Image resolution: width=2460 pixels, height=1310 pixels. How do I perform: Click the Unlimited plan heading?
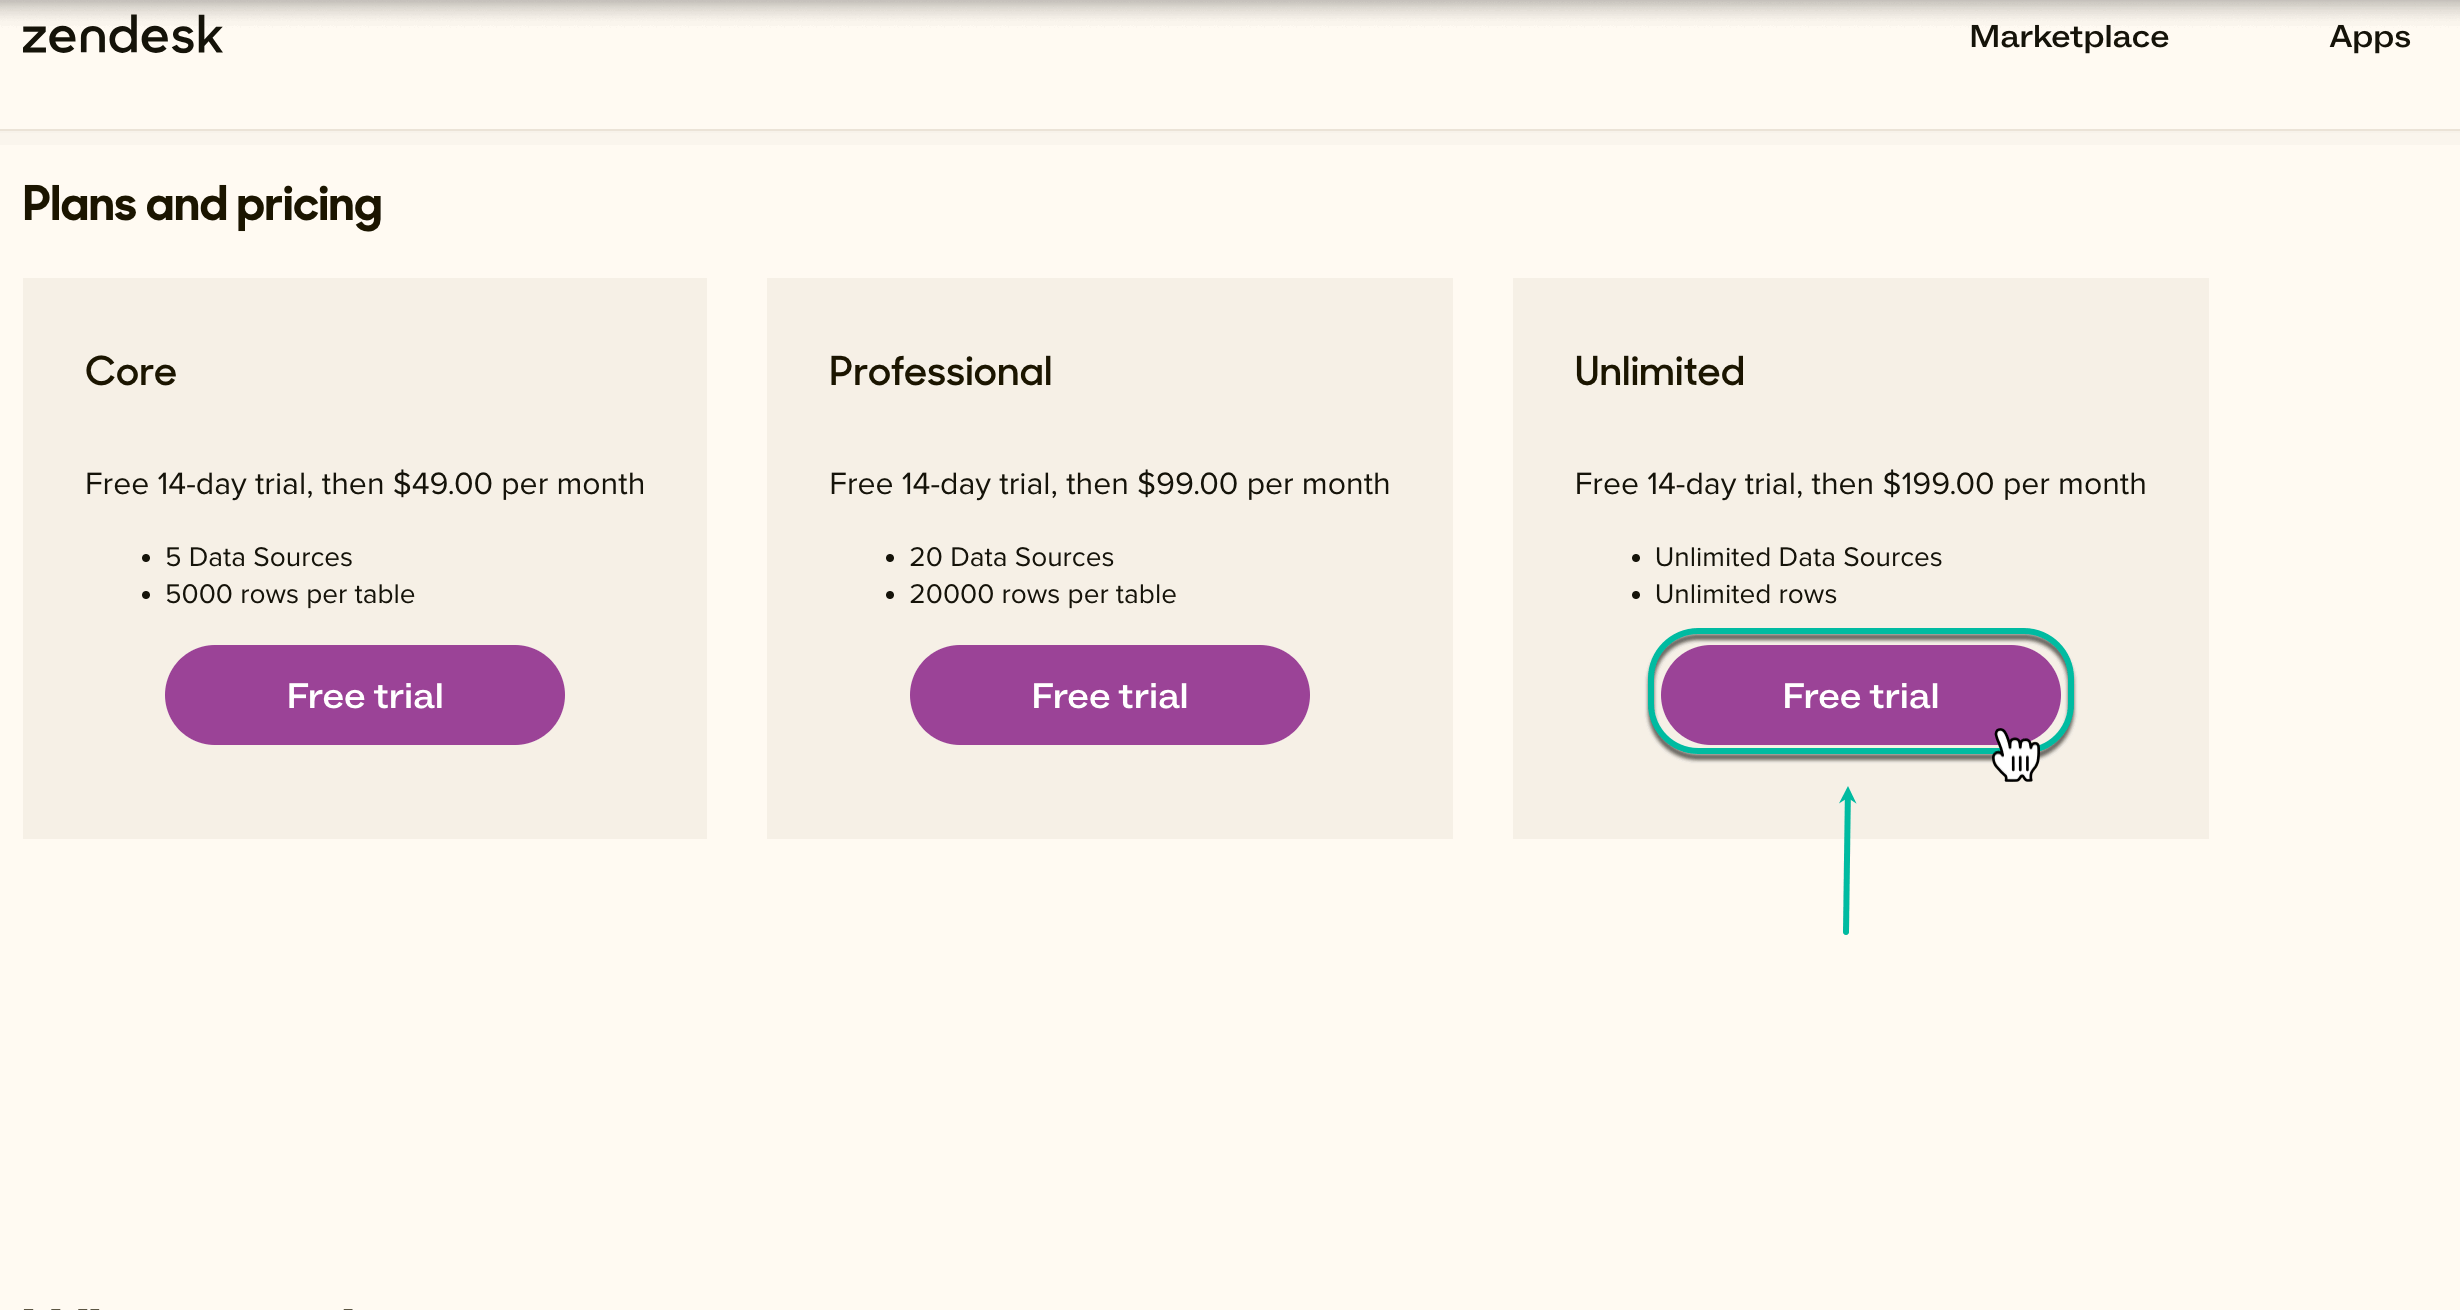(1658, 371)
